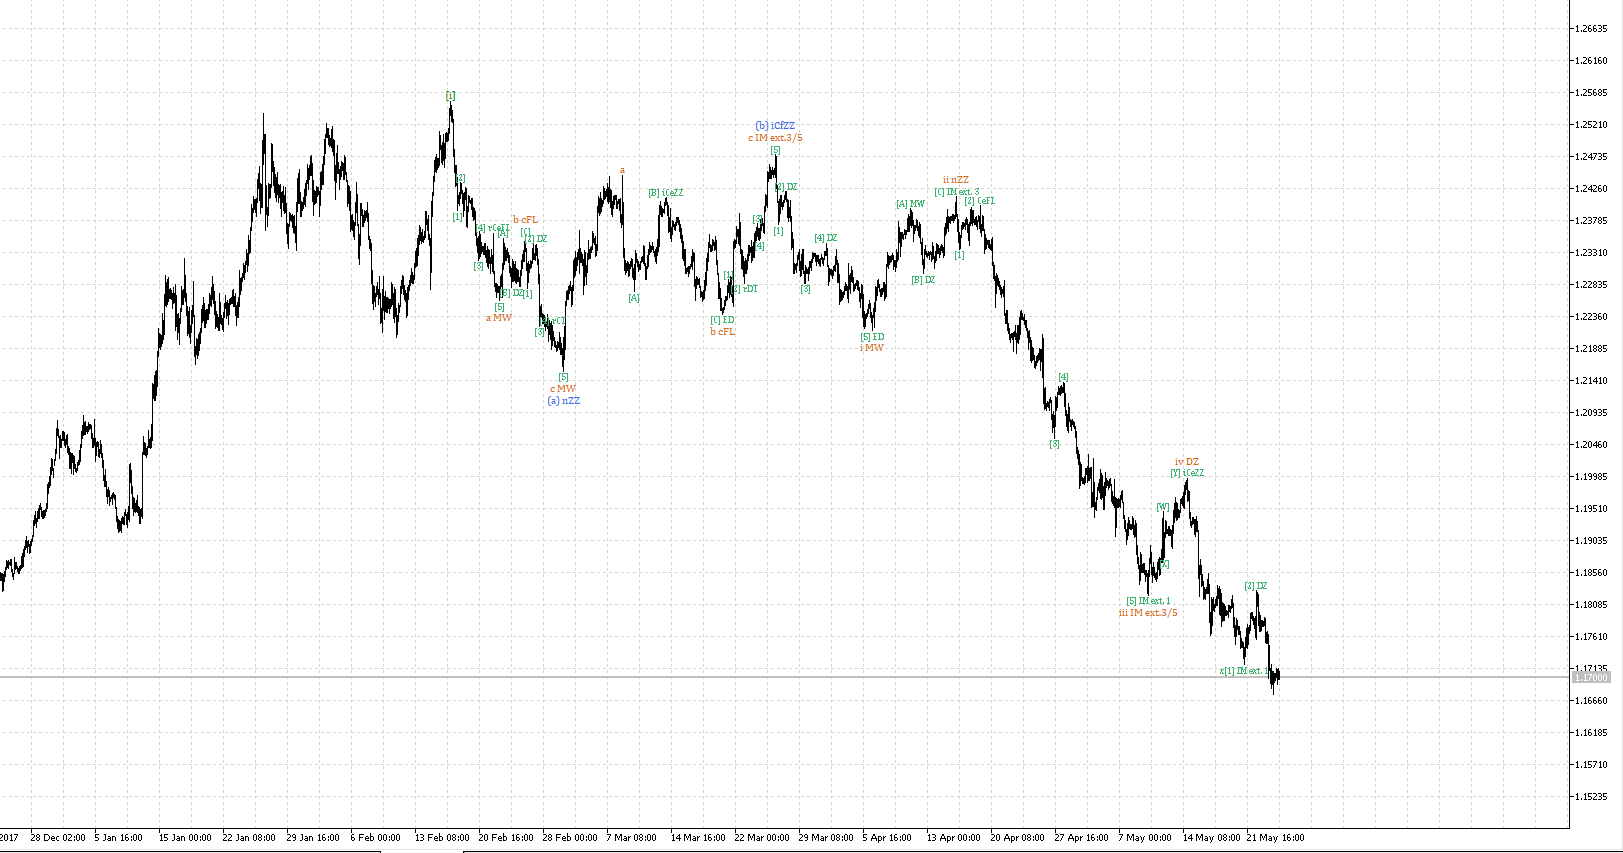Click the "13 Feb 08:00" time axis label
1623x853 pixels.
[x=442, y=838]
